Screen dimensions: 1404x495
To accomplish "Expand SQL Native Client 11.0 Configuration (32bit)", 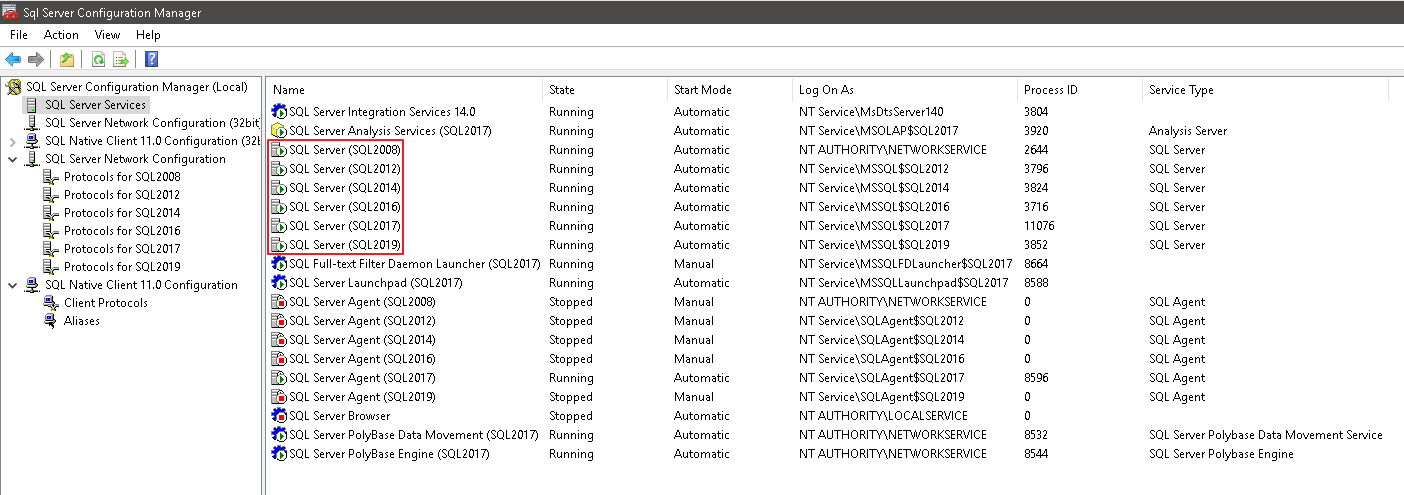I will 12,141.
